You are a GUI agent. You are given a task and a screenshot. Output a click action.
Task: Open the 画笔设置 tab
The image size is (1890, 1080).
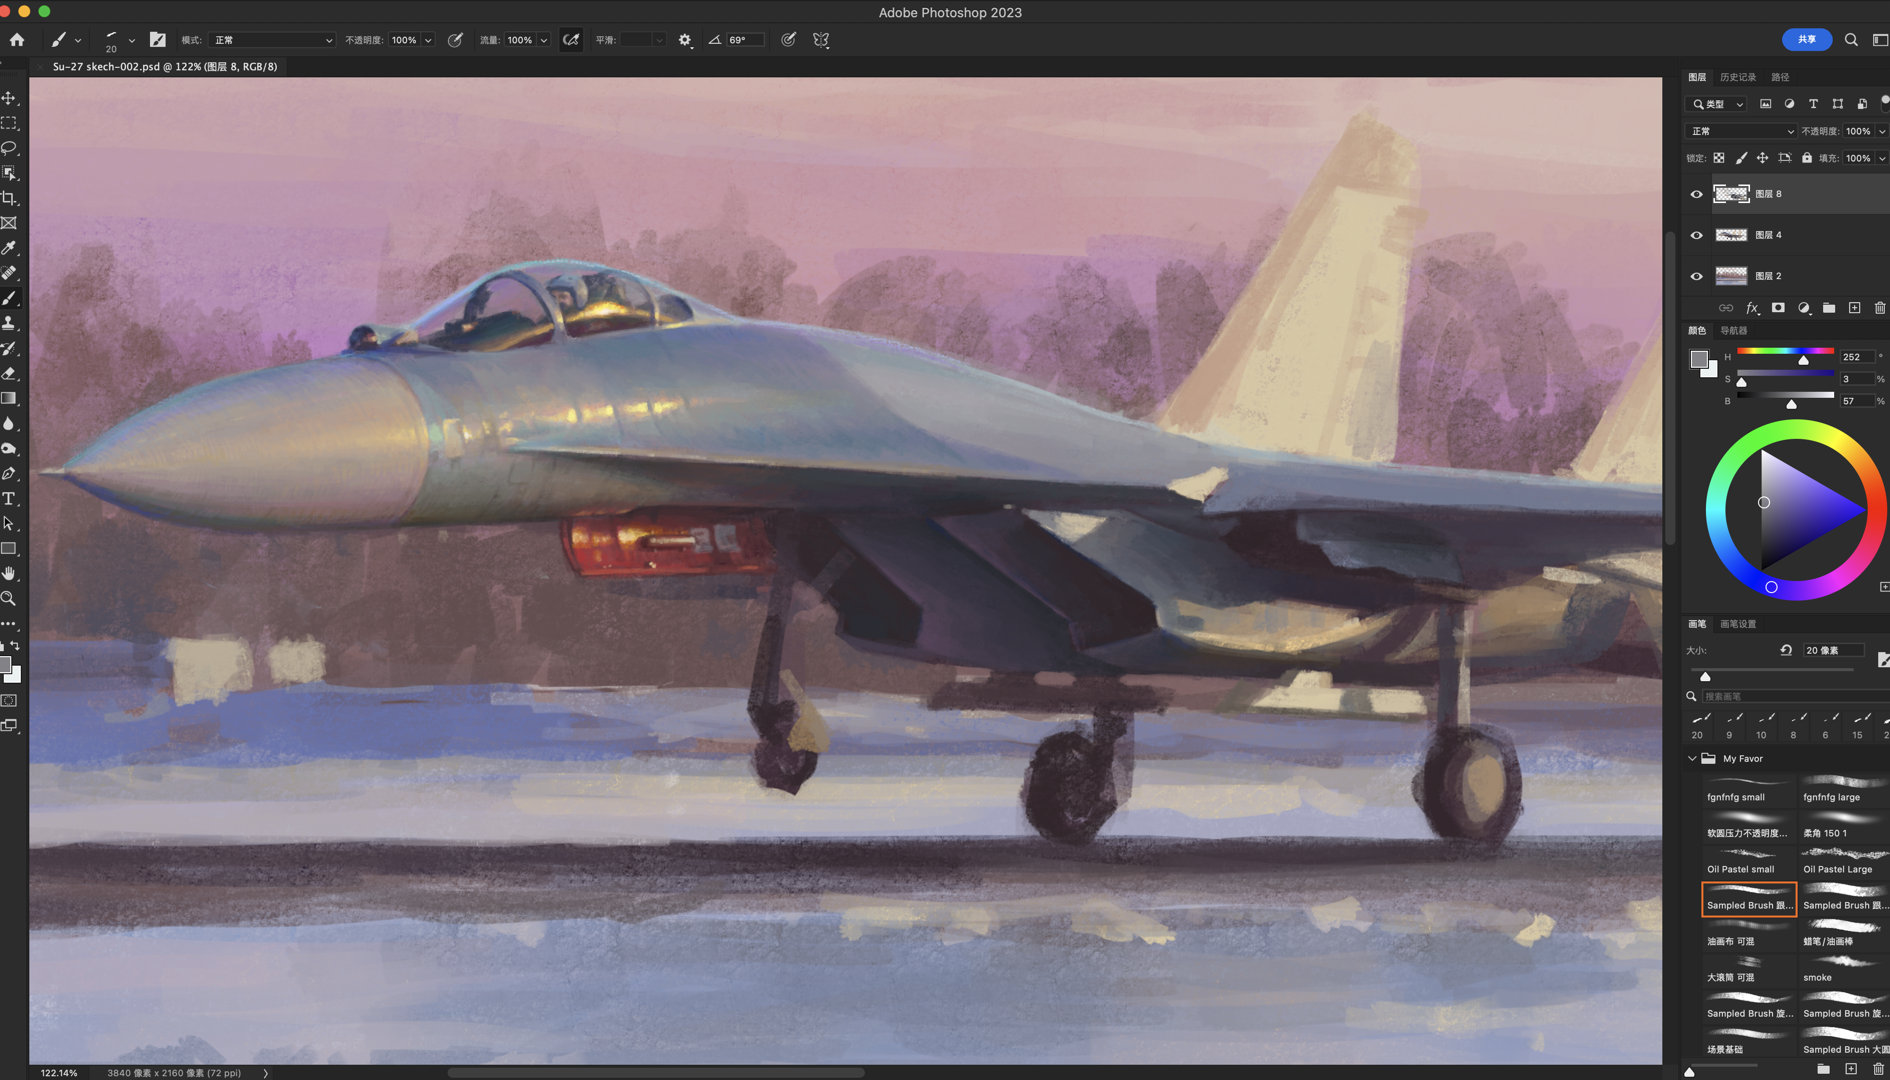point(1738,624)
